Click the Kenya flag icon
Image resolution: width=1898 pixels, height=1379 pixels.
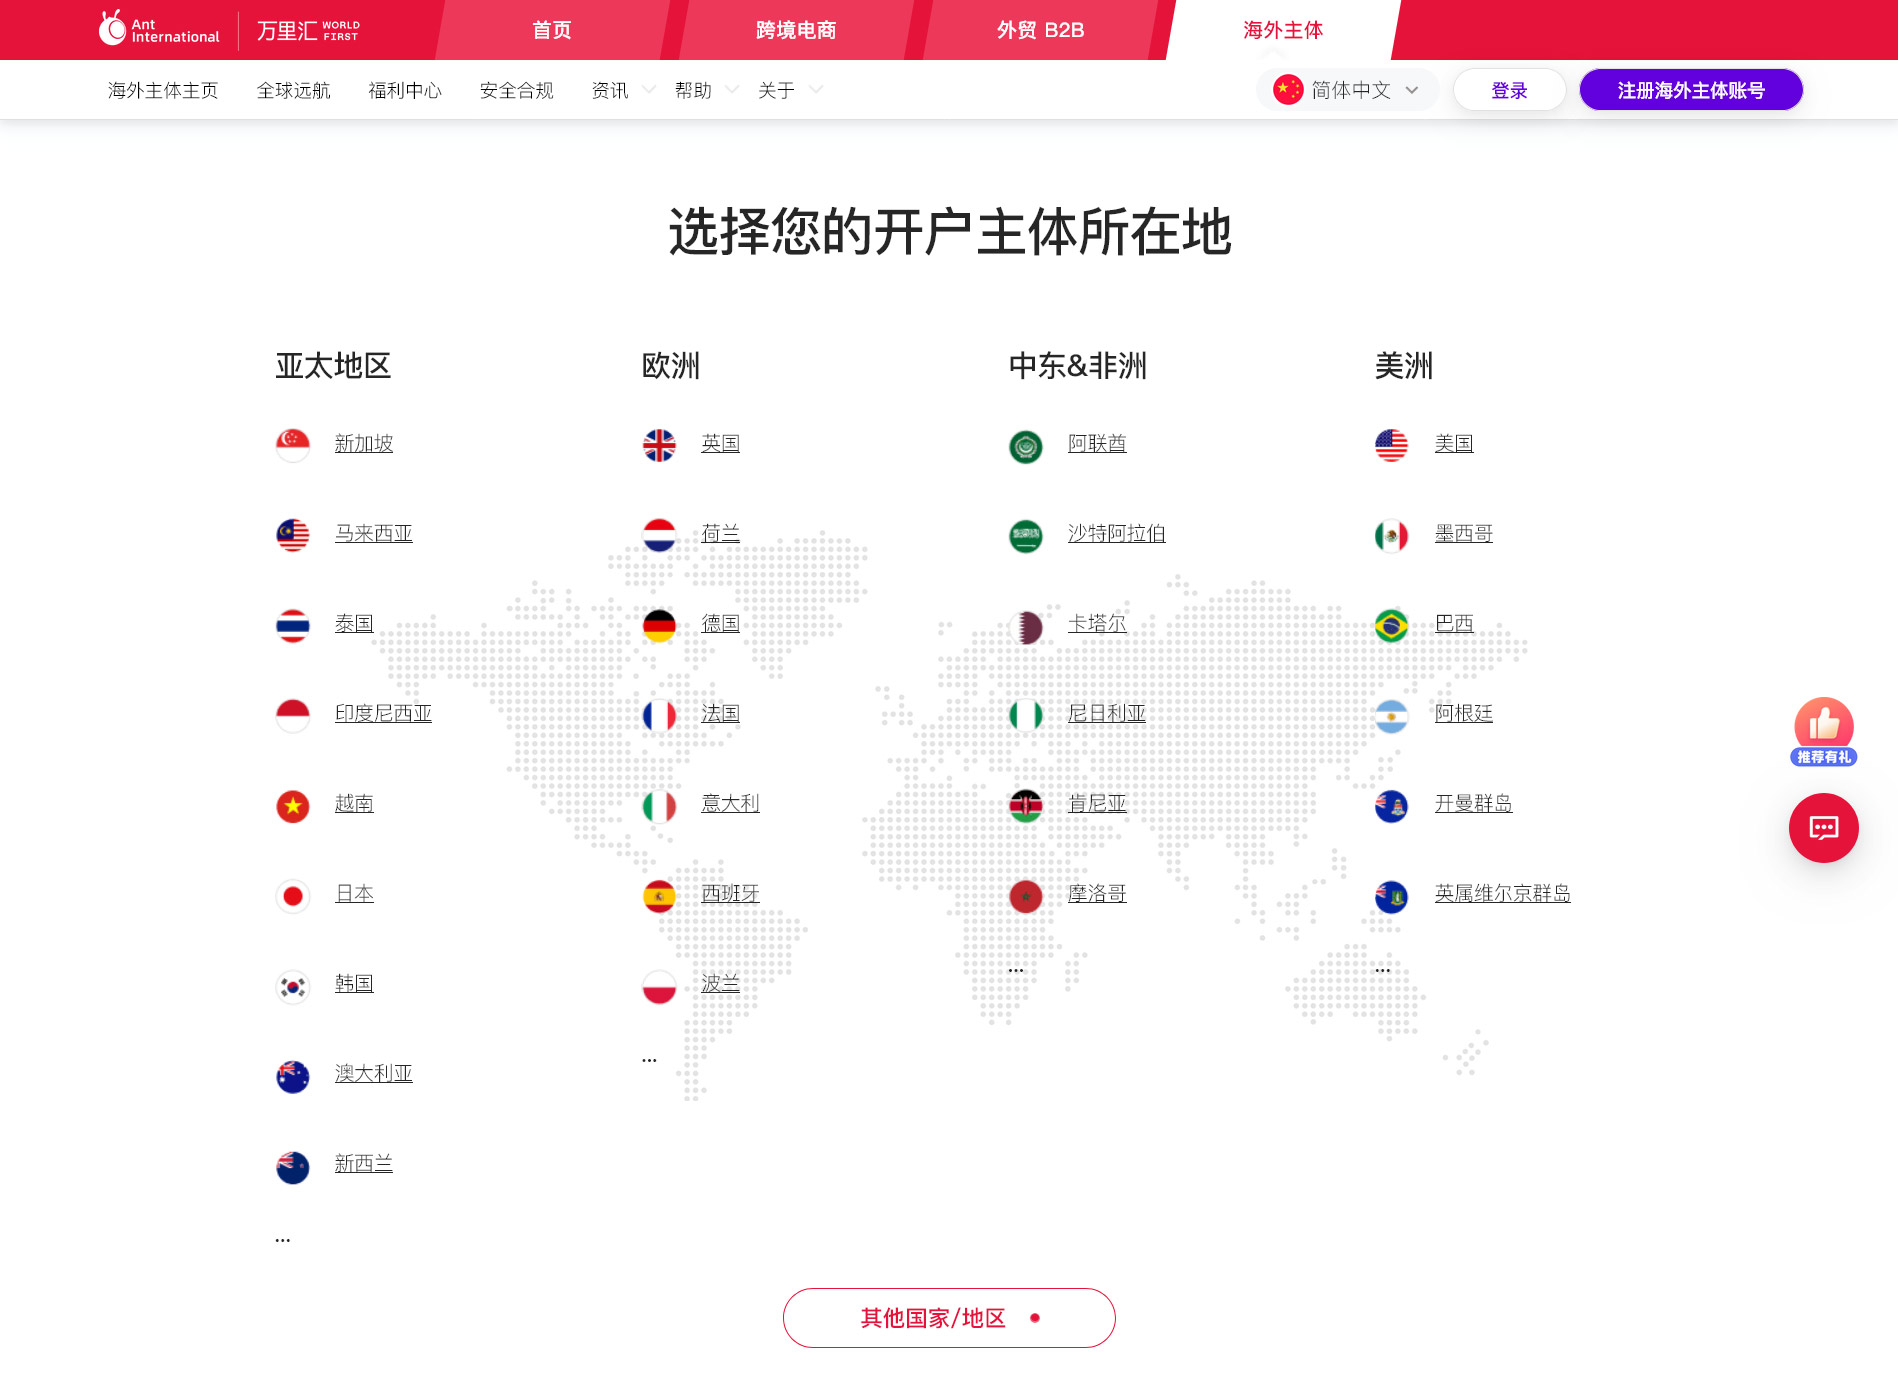[x=1025, y=805]
